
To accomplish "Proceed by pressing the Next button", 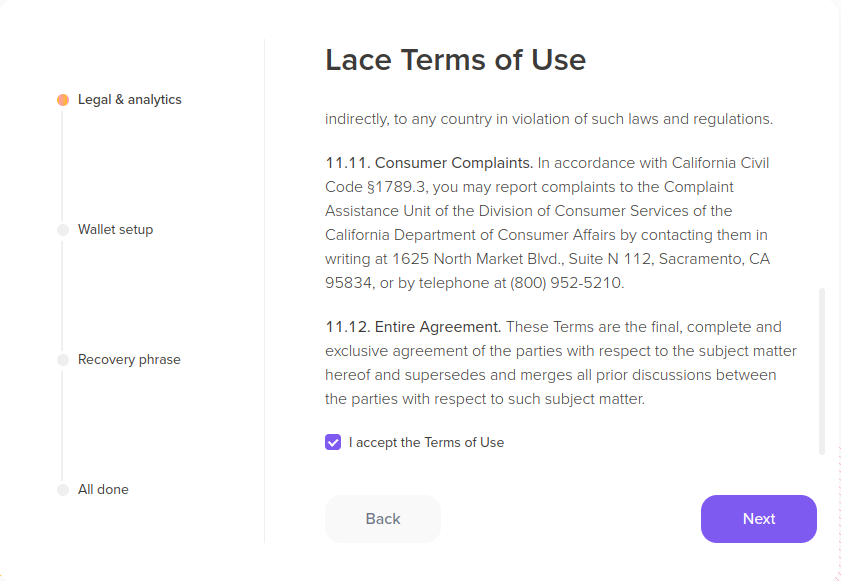I will click(758, 519).
